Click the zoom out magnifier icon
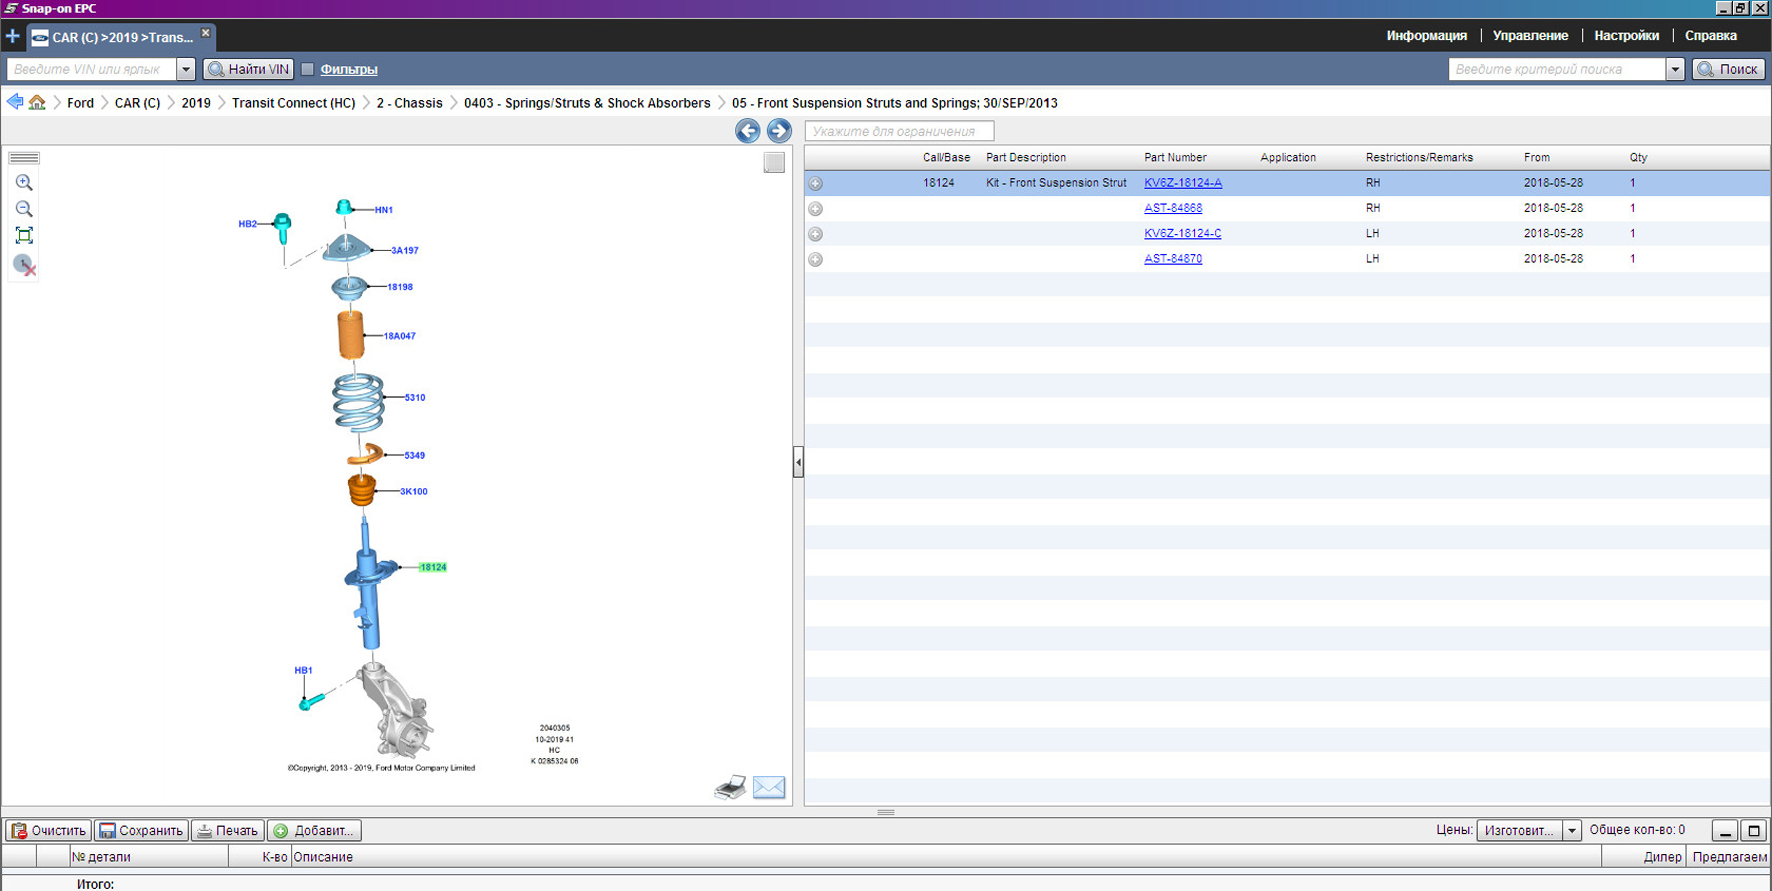This screenshot has height=891, width=1772. pyautogui.click(x=24, y=209)
